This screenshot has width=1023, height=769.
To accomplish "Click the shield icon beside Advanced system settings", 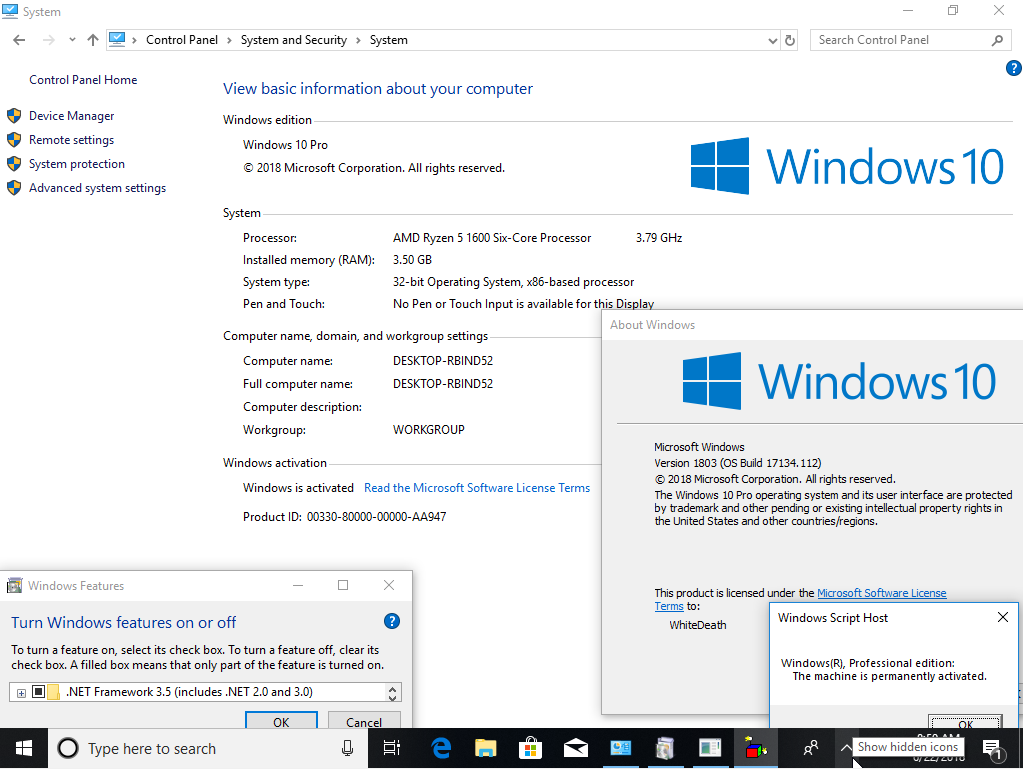I will tap(14, 188).
